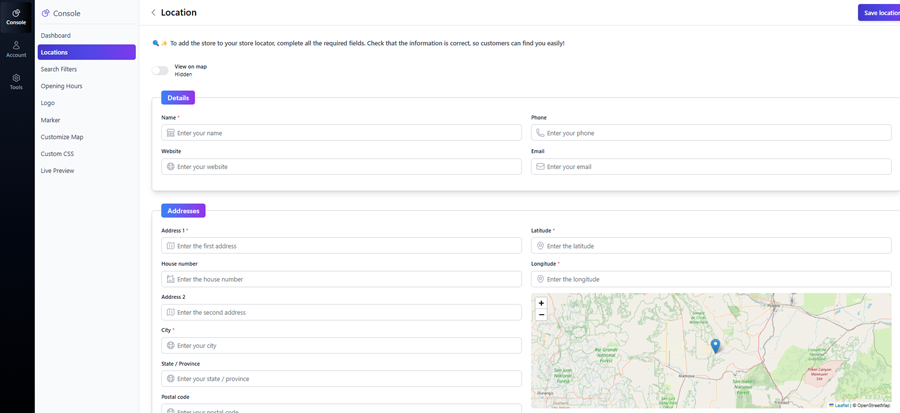Click the map icon in the Address 1 field

(x=170, y=246)
